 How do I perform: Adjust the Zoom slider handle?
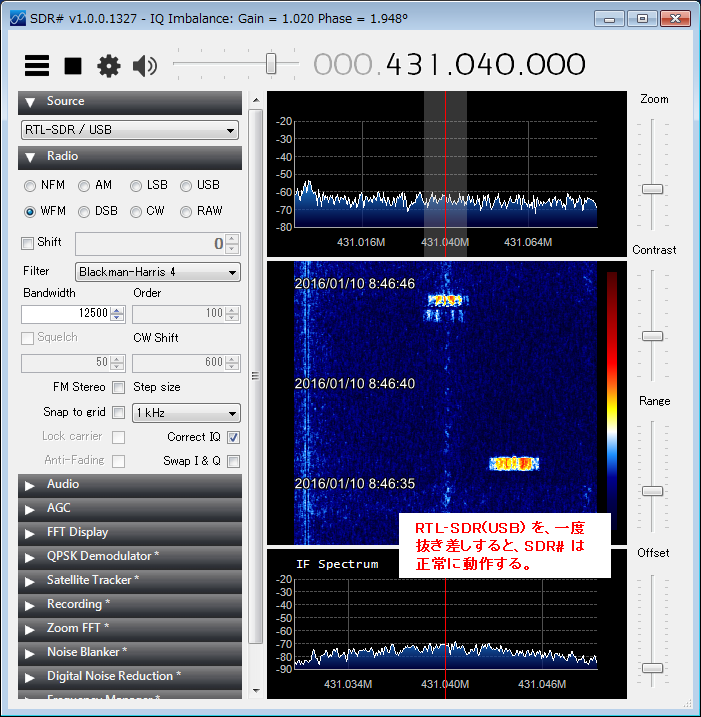(x=652, y=189)
